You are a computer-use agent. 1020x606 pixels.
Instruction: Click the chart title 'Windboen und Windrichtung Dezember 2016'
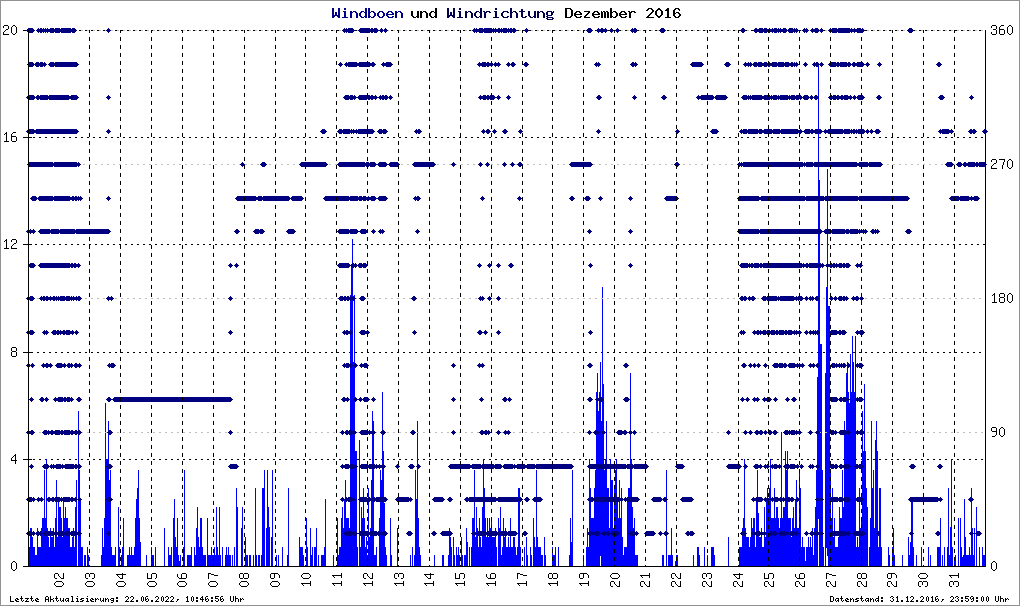coord(506,13)
